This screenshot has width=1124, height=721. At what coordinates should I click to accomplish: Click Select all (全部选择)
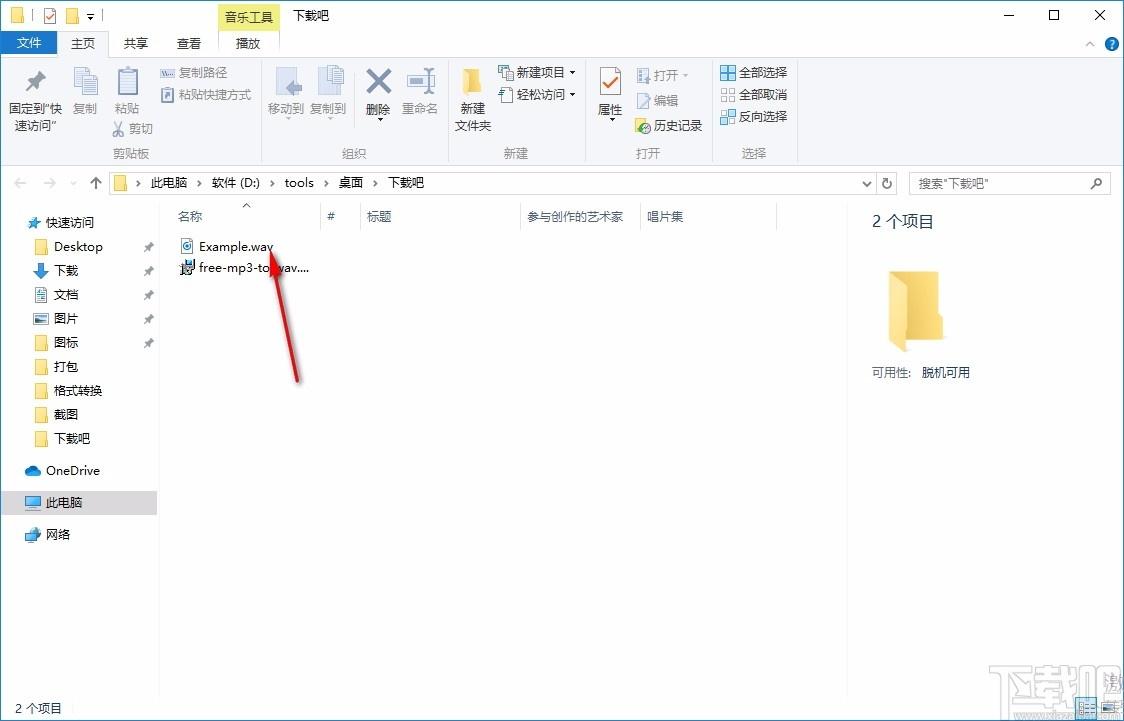[753, 72]
